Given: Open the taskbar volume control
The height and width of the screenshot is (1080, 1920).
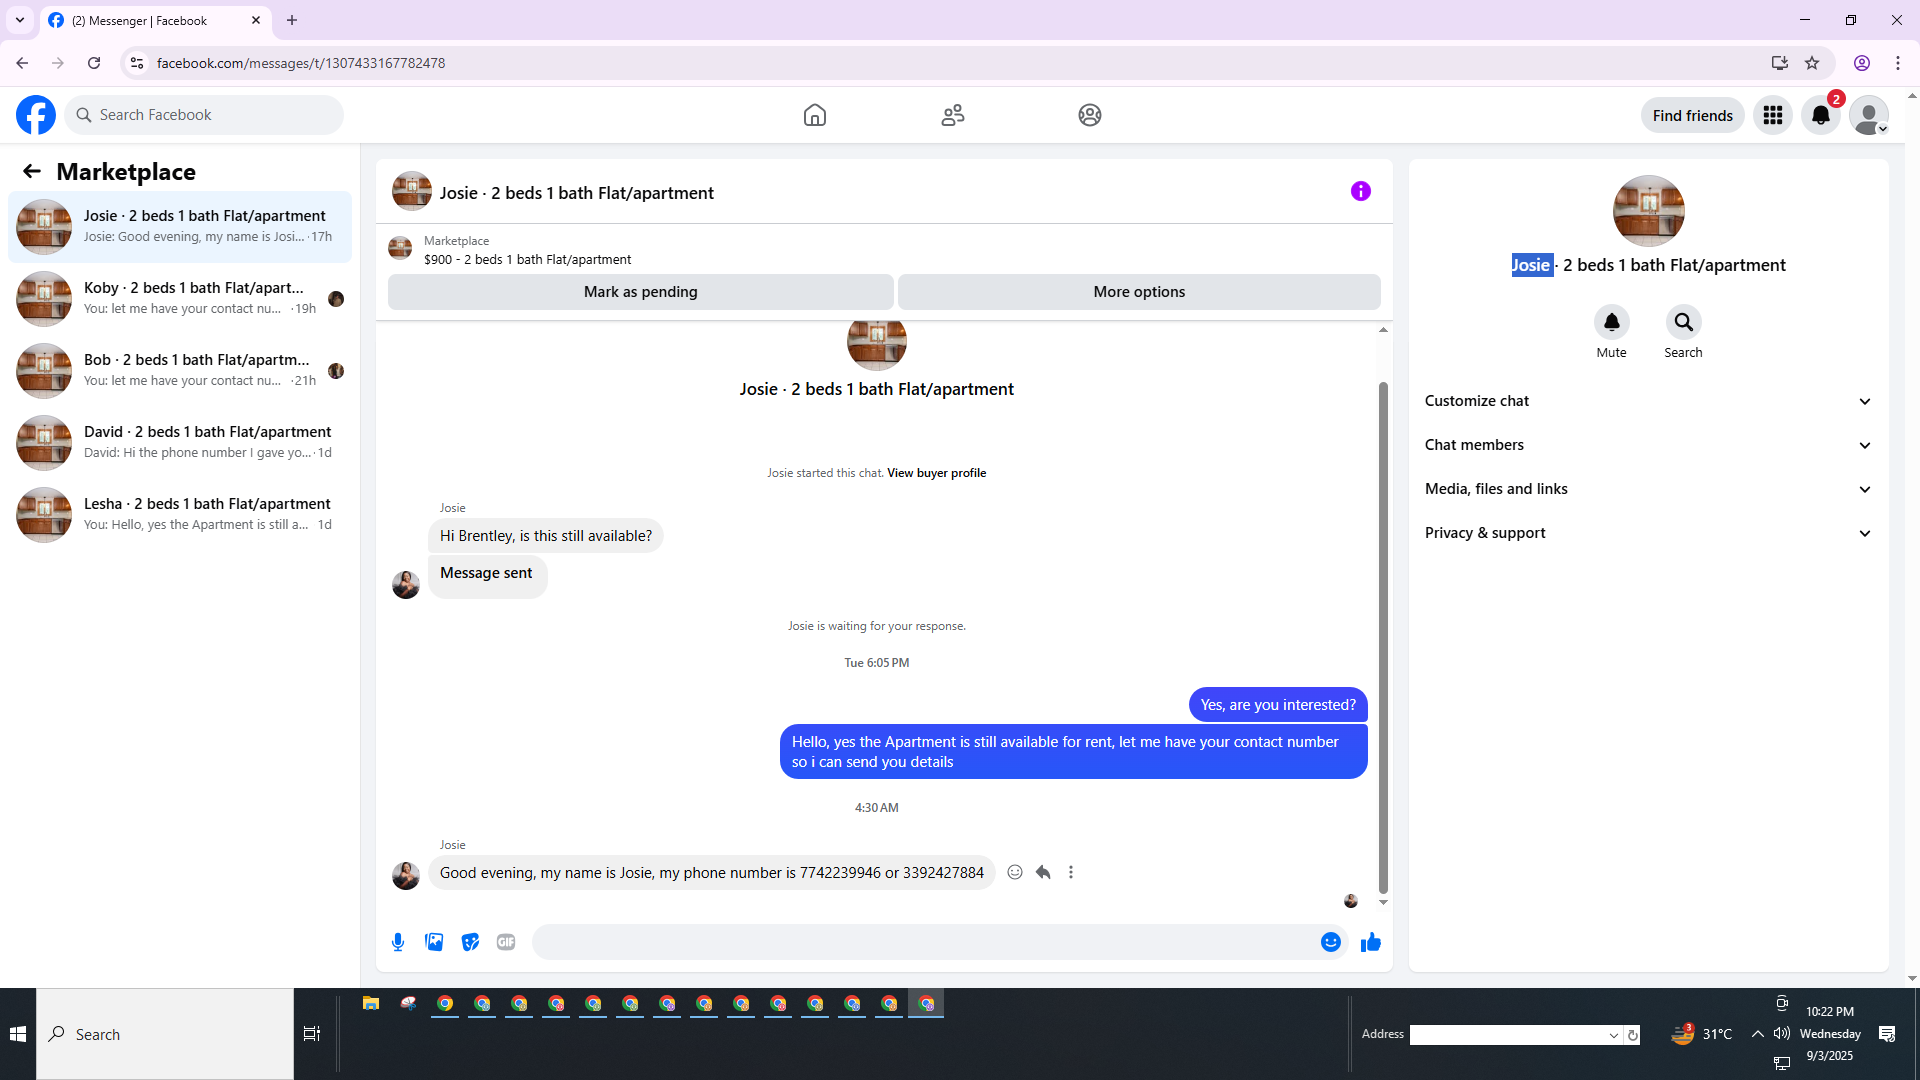Looking at the screenshot, I should click(1782, 1034).
